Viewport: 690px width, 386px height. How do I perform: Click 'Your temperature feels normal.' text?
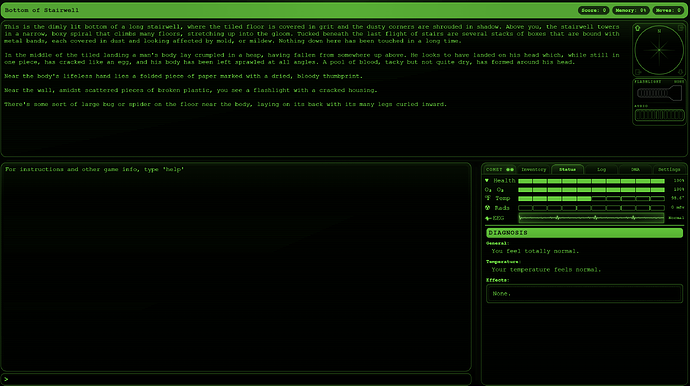(546, 270)
